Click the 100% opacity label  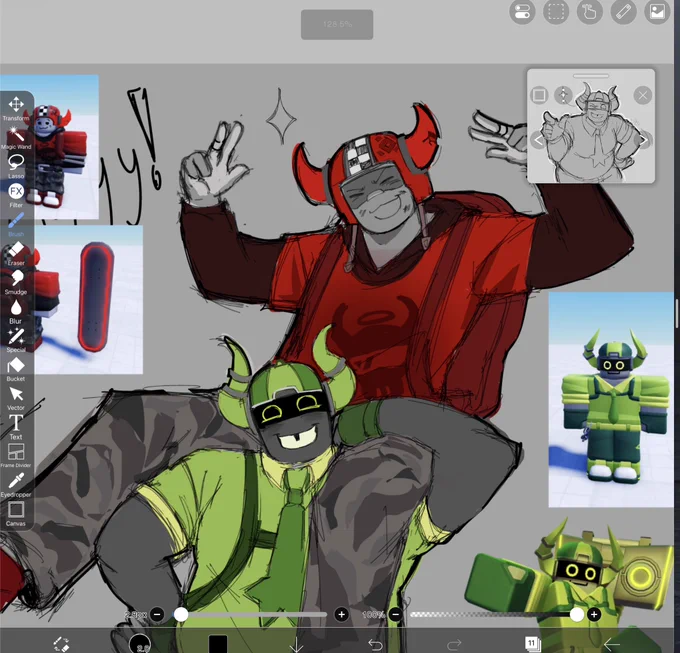pos(373,615)
